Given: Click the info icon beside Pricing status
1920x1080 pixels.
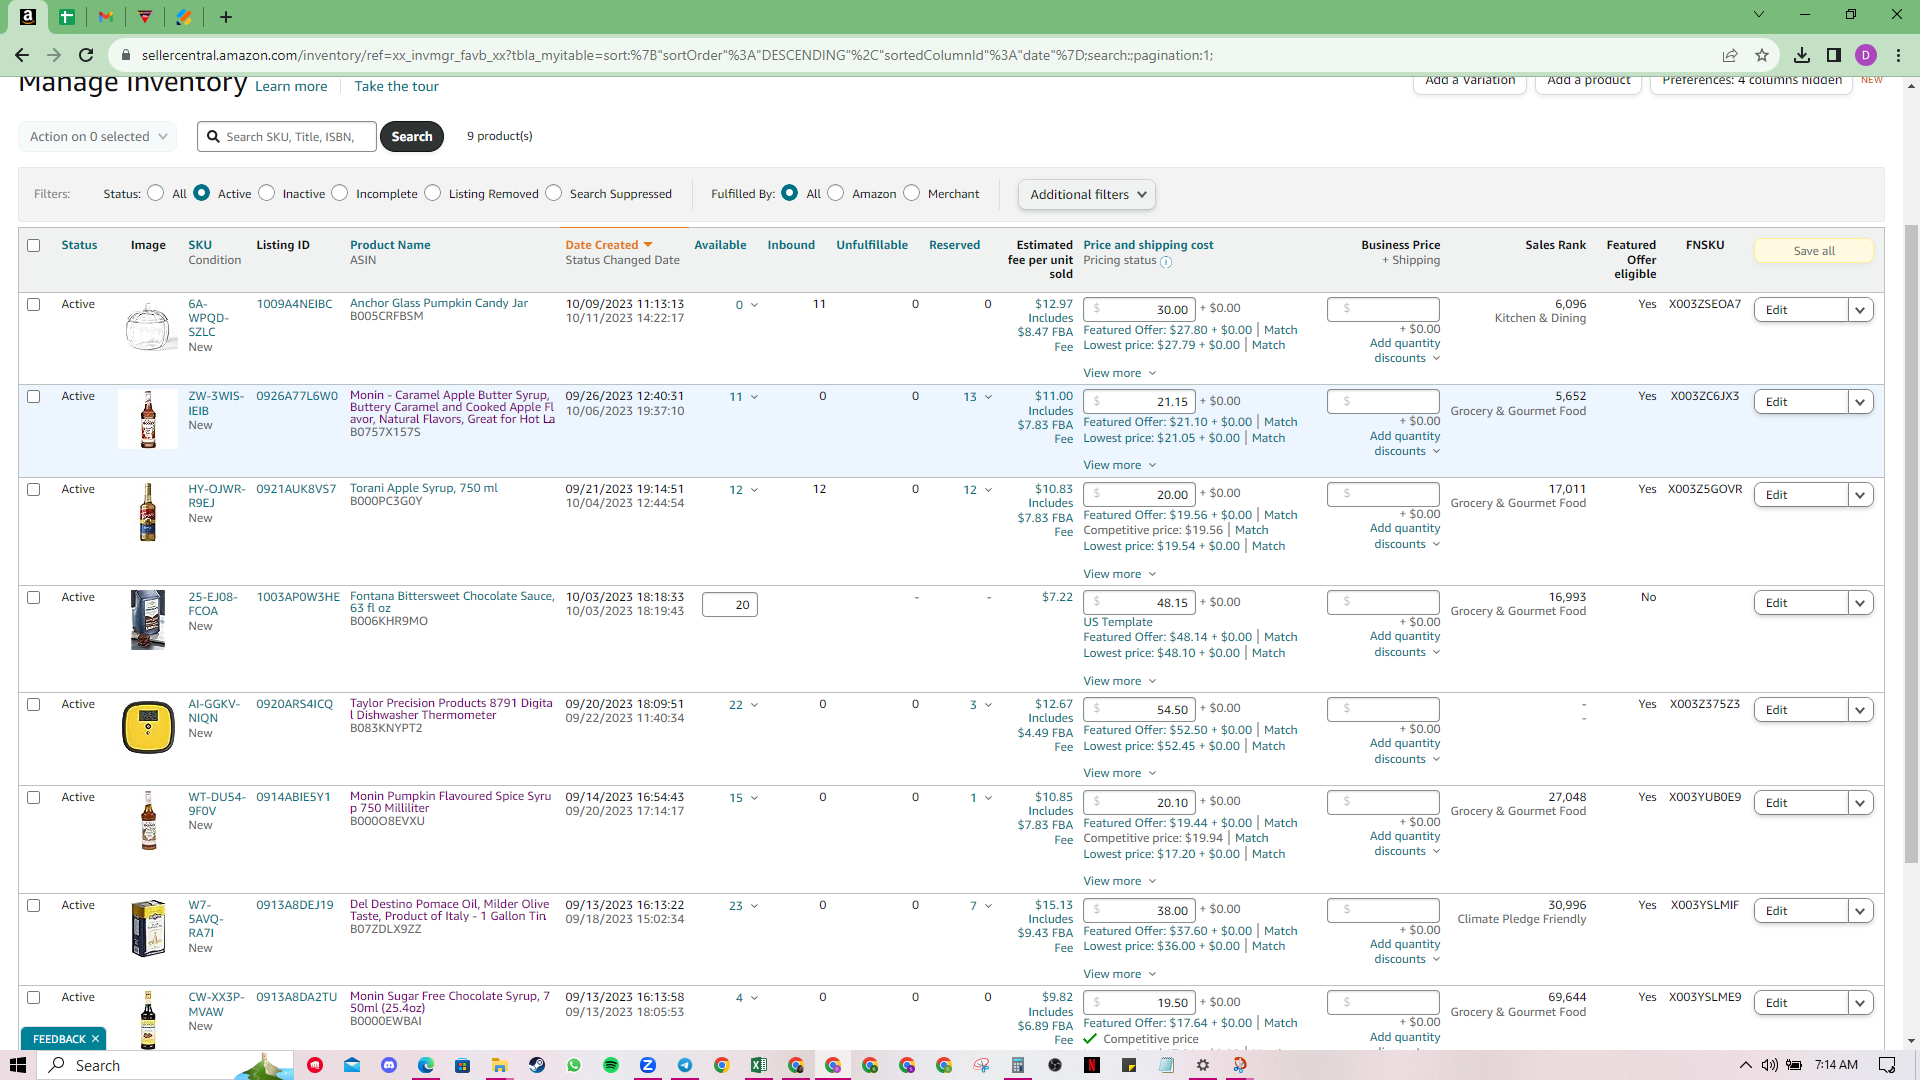Looking at the screenshot, I should [1166, 262].
